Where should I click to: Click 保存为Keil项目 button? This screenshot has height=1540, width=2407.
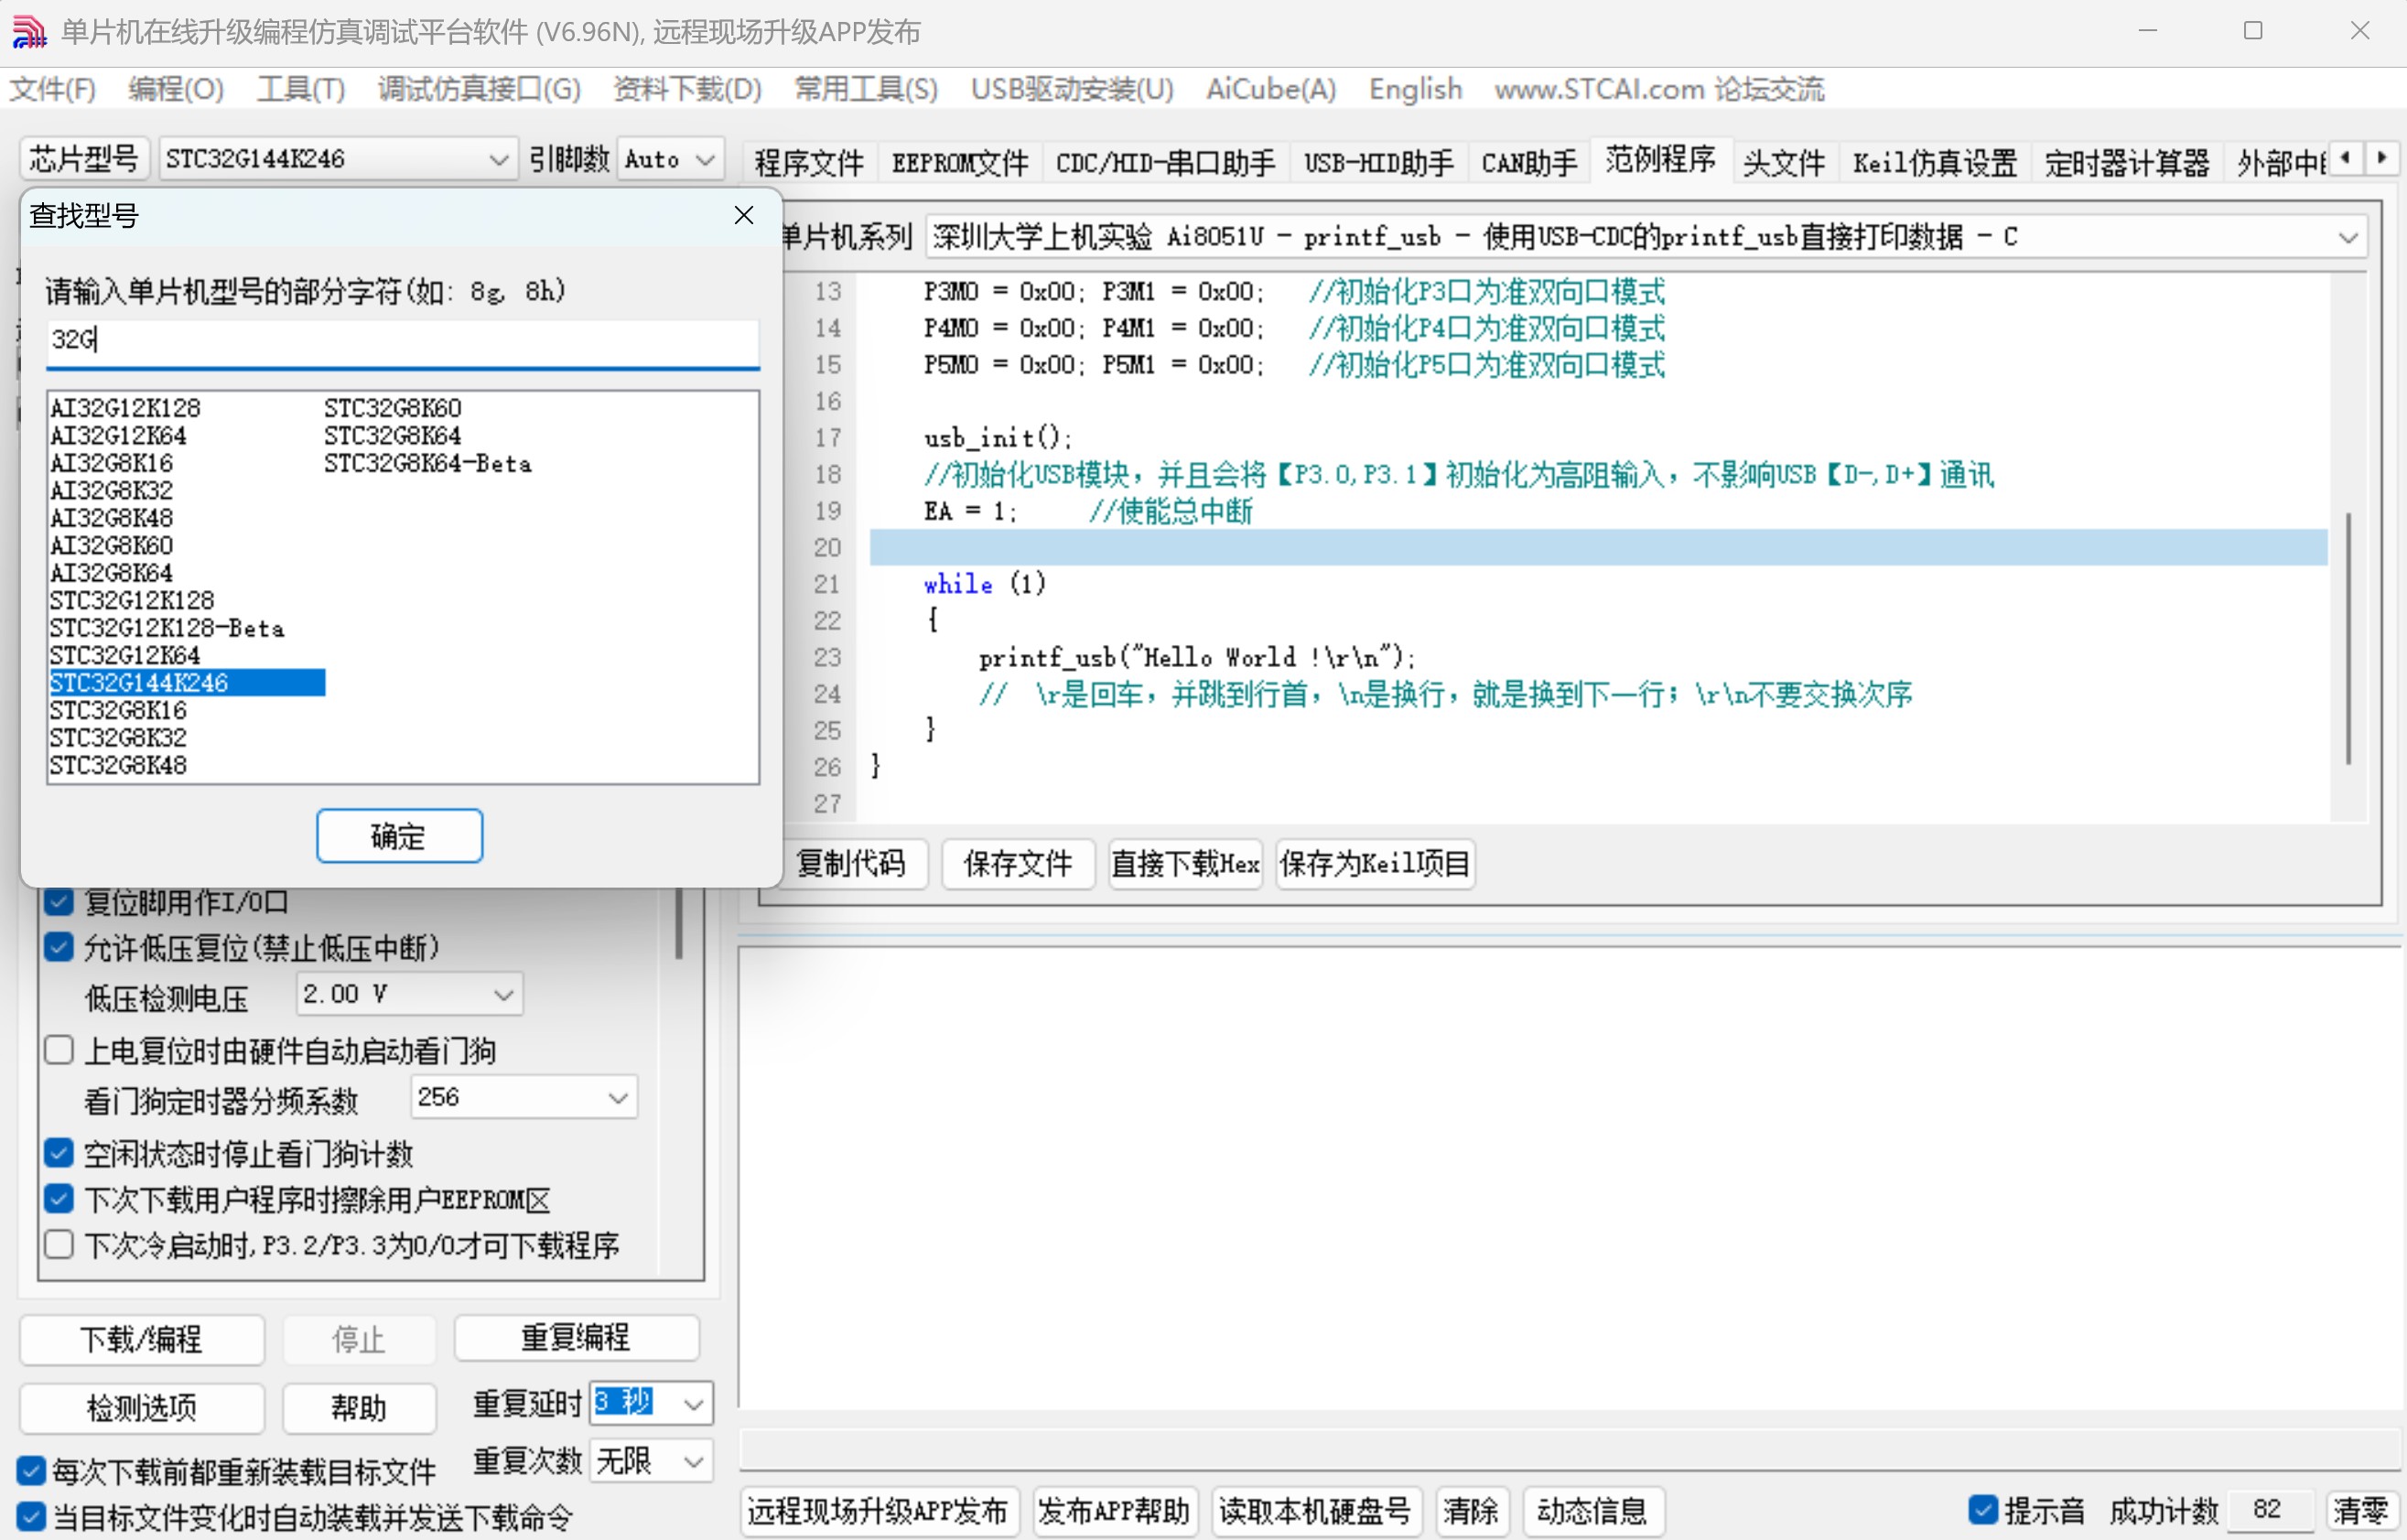[x=1374, y=864]
